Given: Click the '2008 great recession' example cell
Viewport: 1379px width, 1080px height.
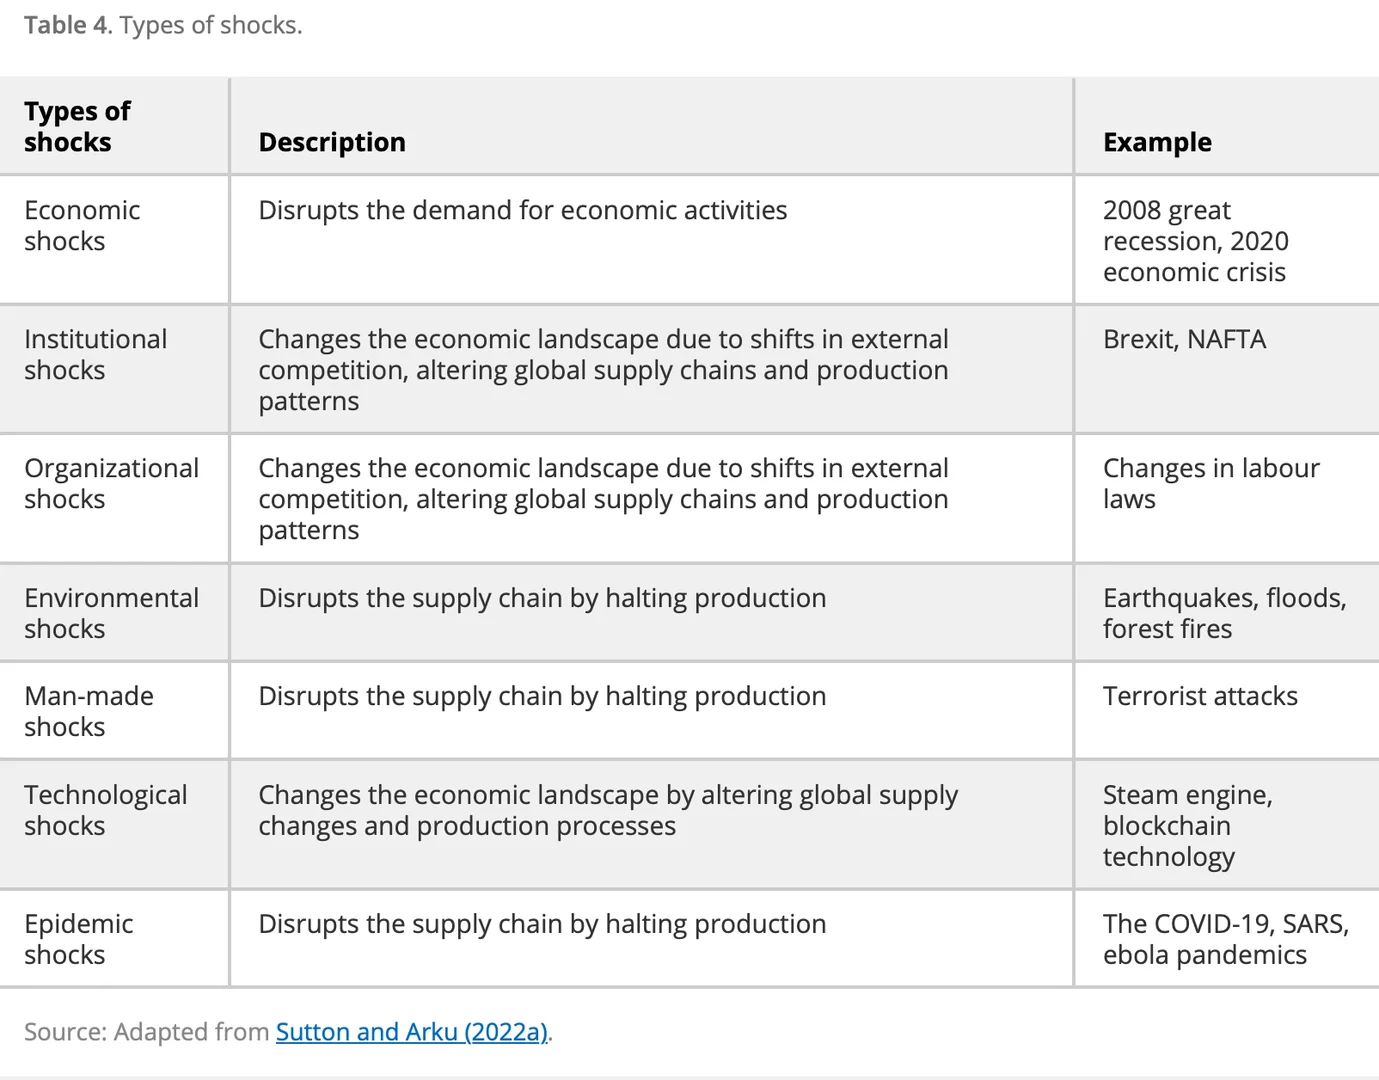Looking at the screenshot, I should click(x=1195, y=241).
